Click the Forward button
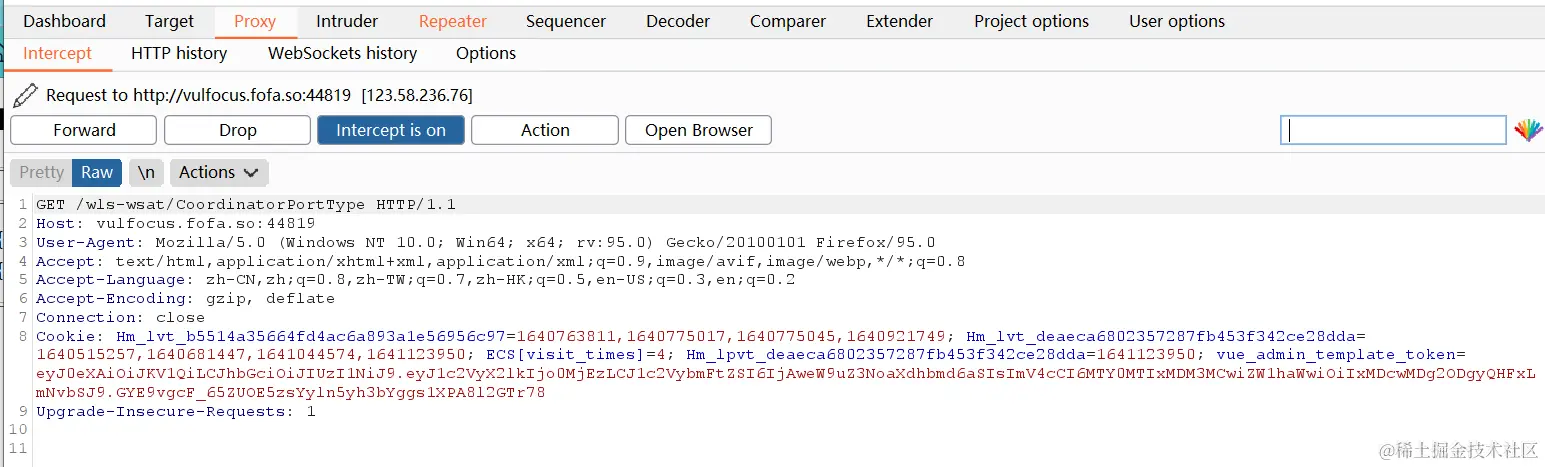Viewport: 1545px width, 467px height. point(84,130)
